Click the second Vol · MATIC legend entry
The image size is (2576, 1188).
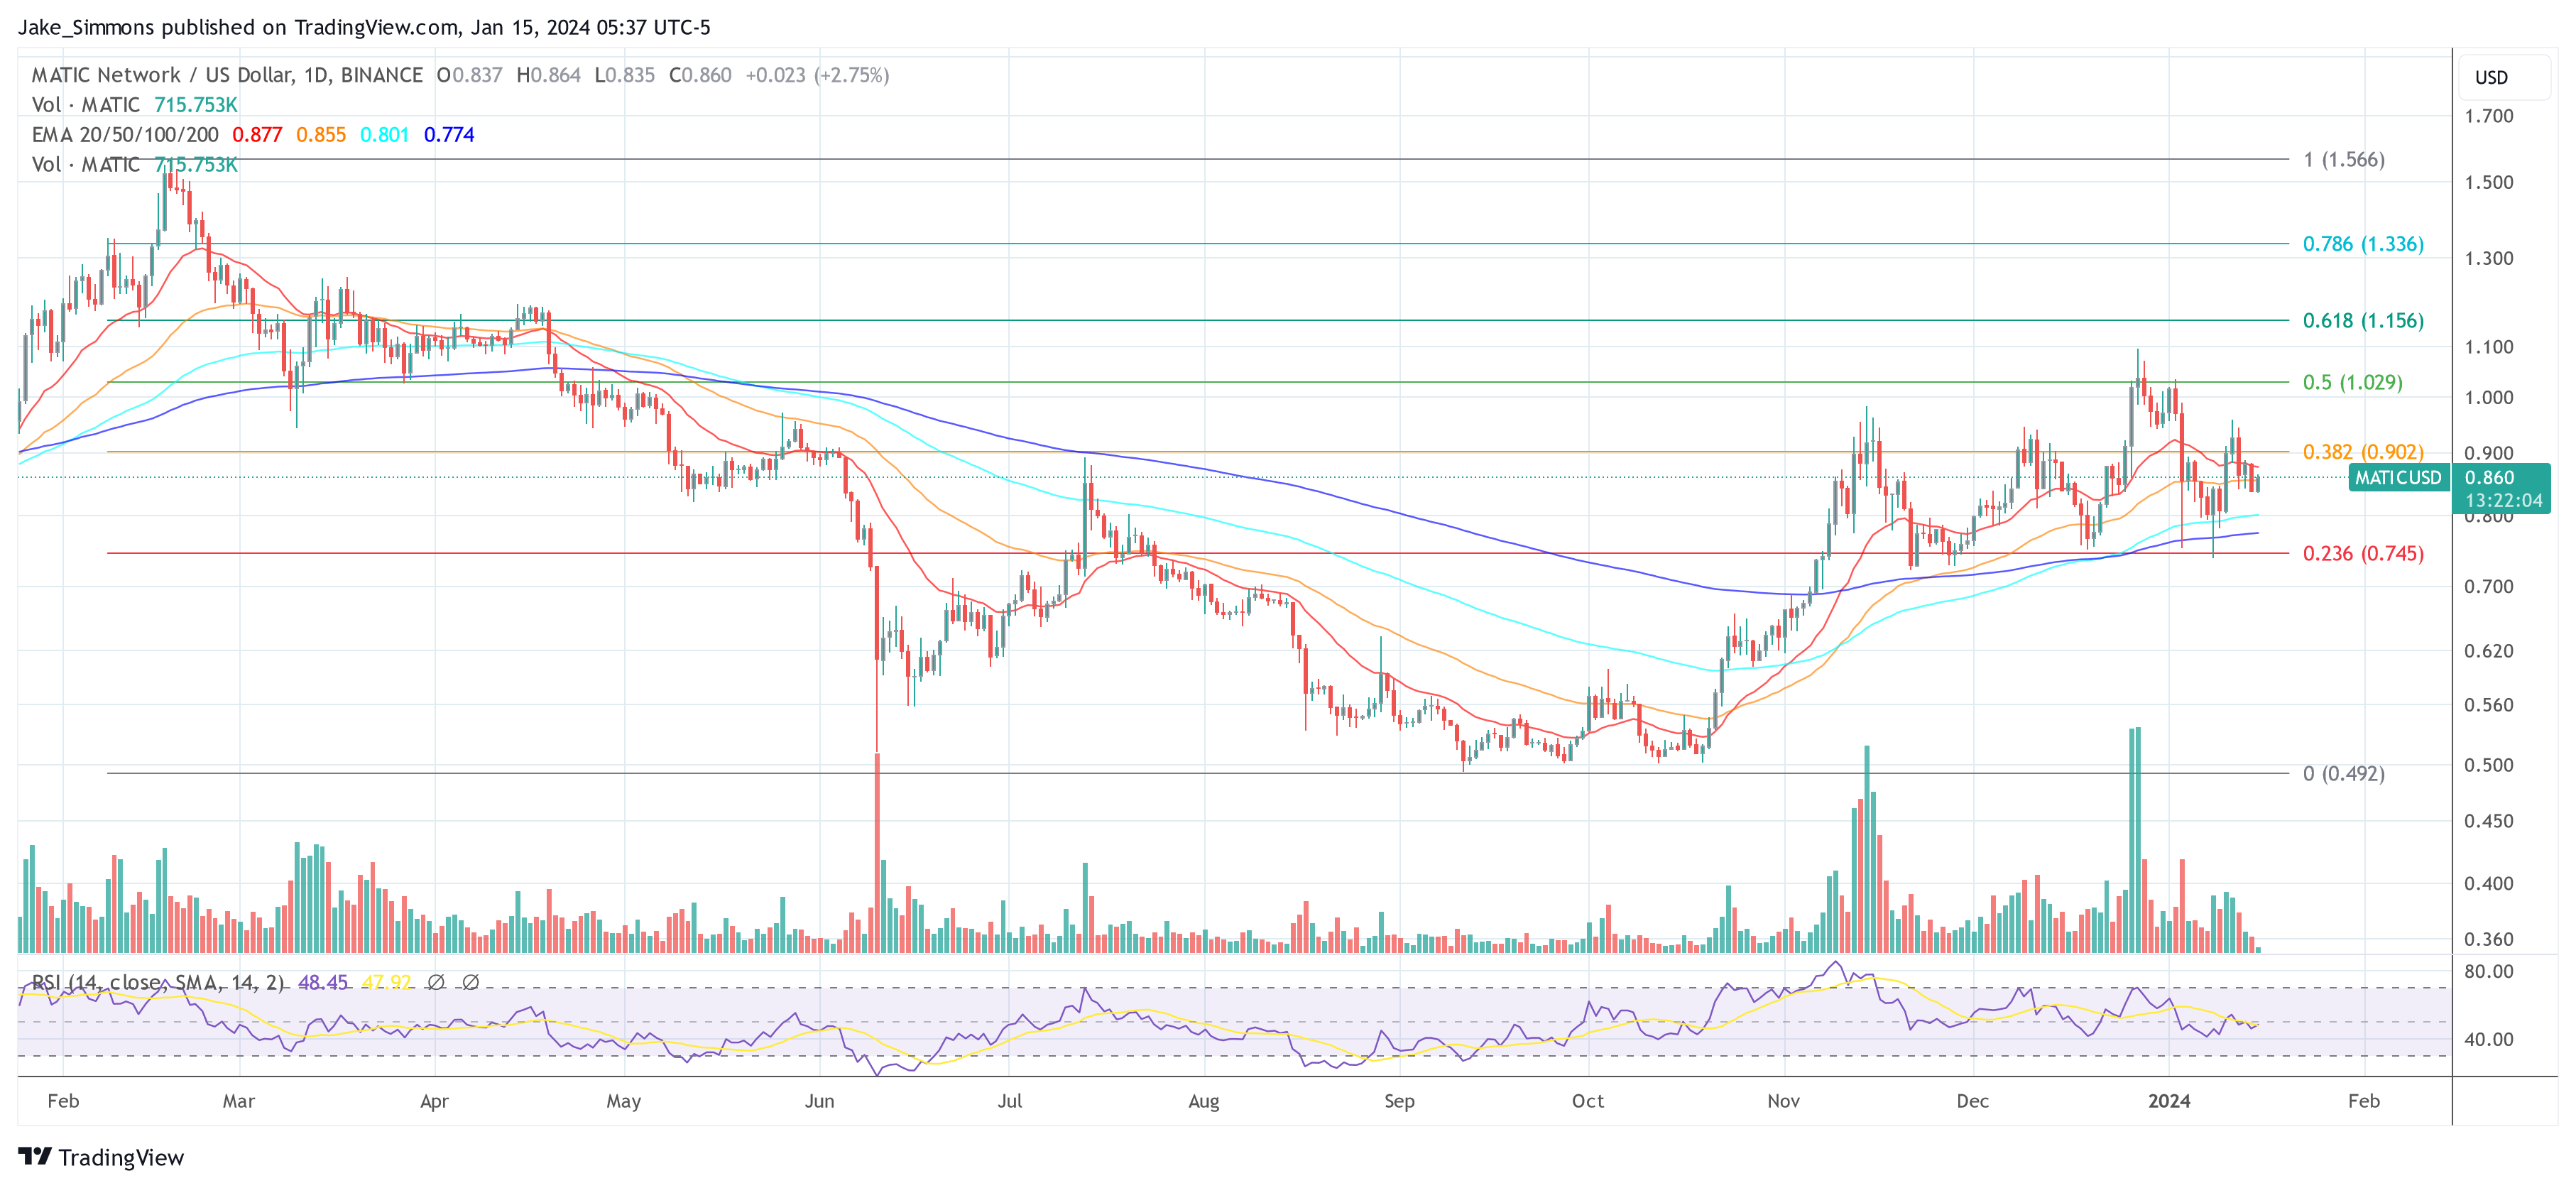coord(86,164)
